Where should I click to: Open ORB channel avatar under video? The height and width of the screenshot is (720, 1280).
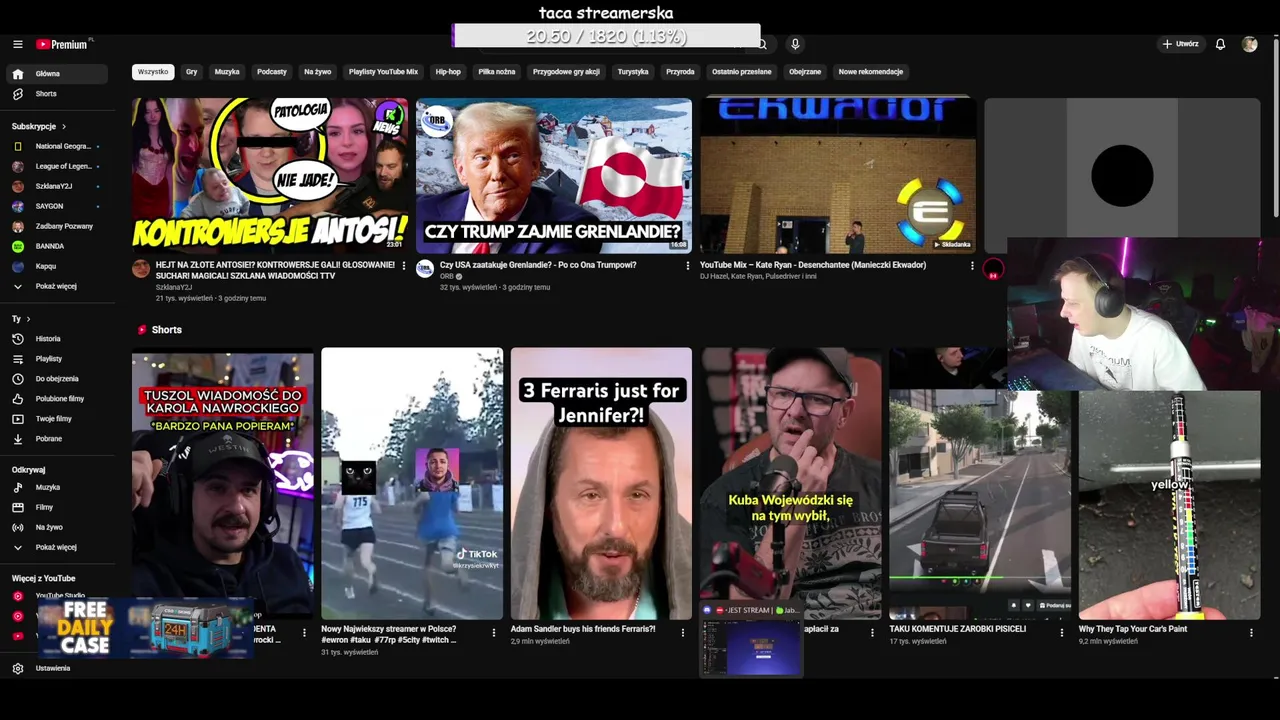click(425, 269)
